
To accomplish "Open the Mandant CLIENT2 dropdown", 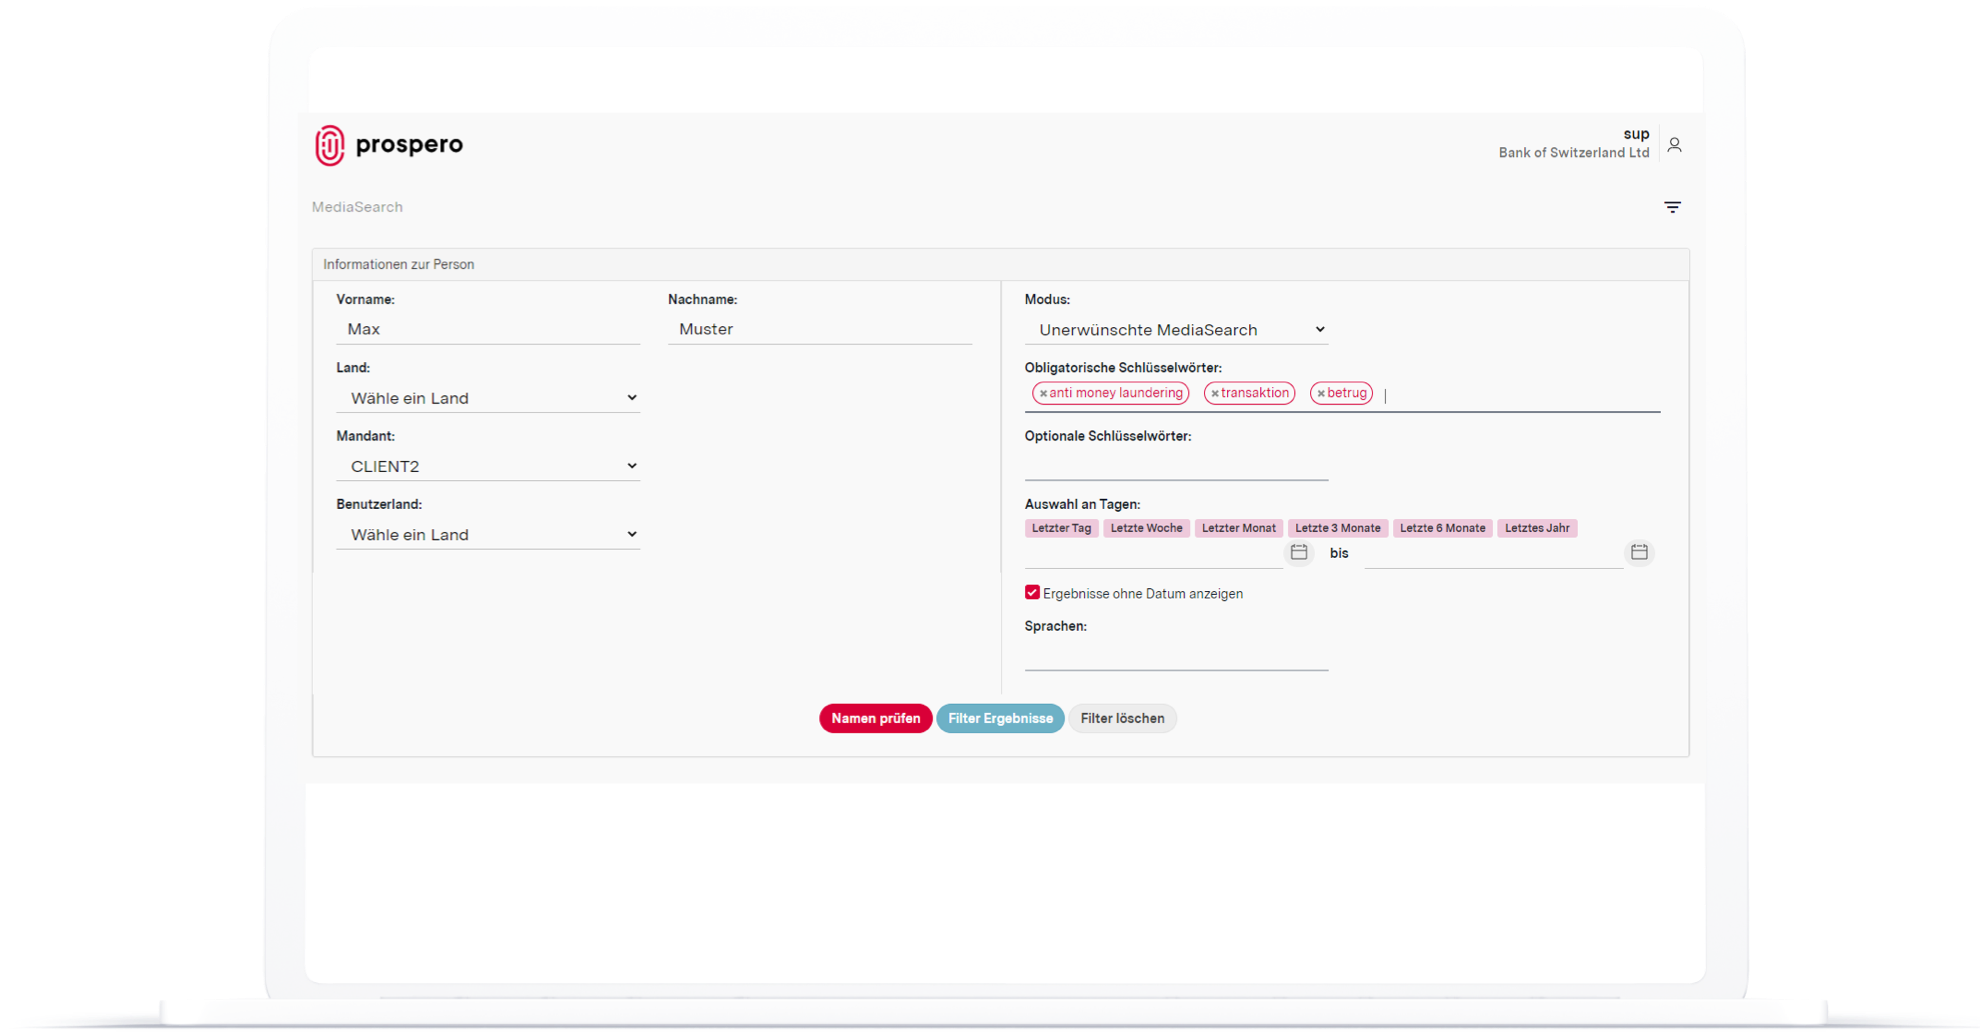I will pyautogui.click(x=488, y=466).
